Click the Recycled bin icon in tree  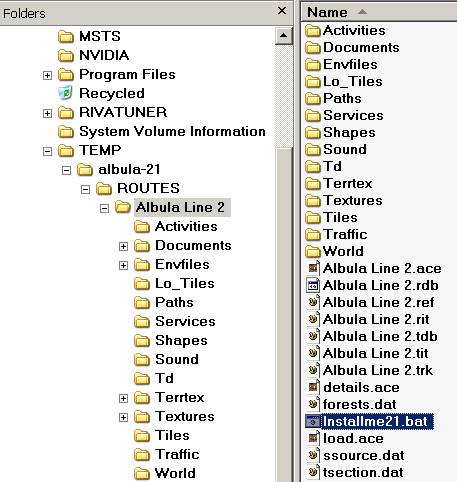point(66,93)
